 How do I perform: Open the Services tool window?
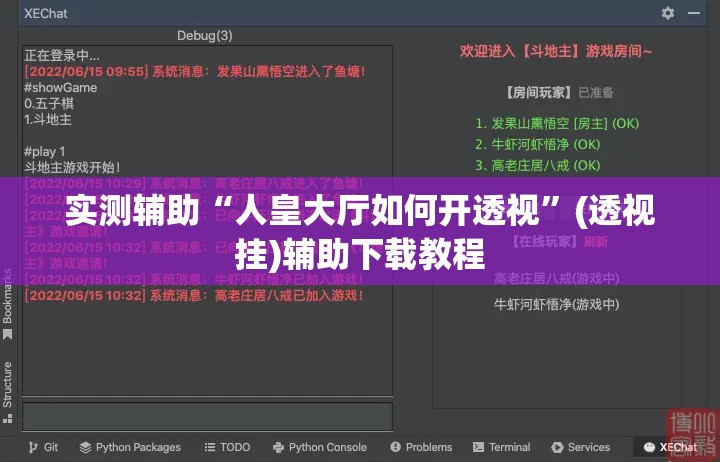click(581, 447)
